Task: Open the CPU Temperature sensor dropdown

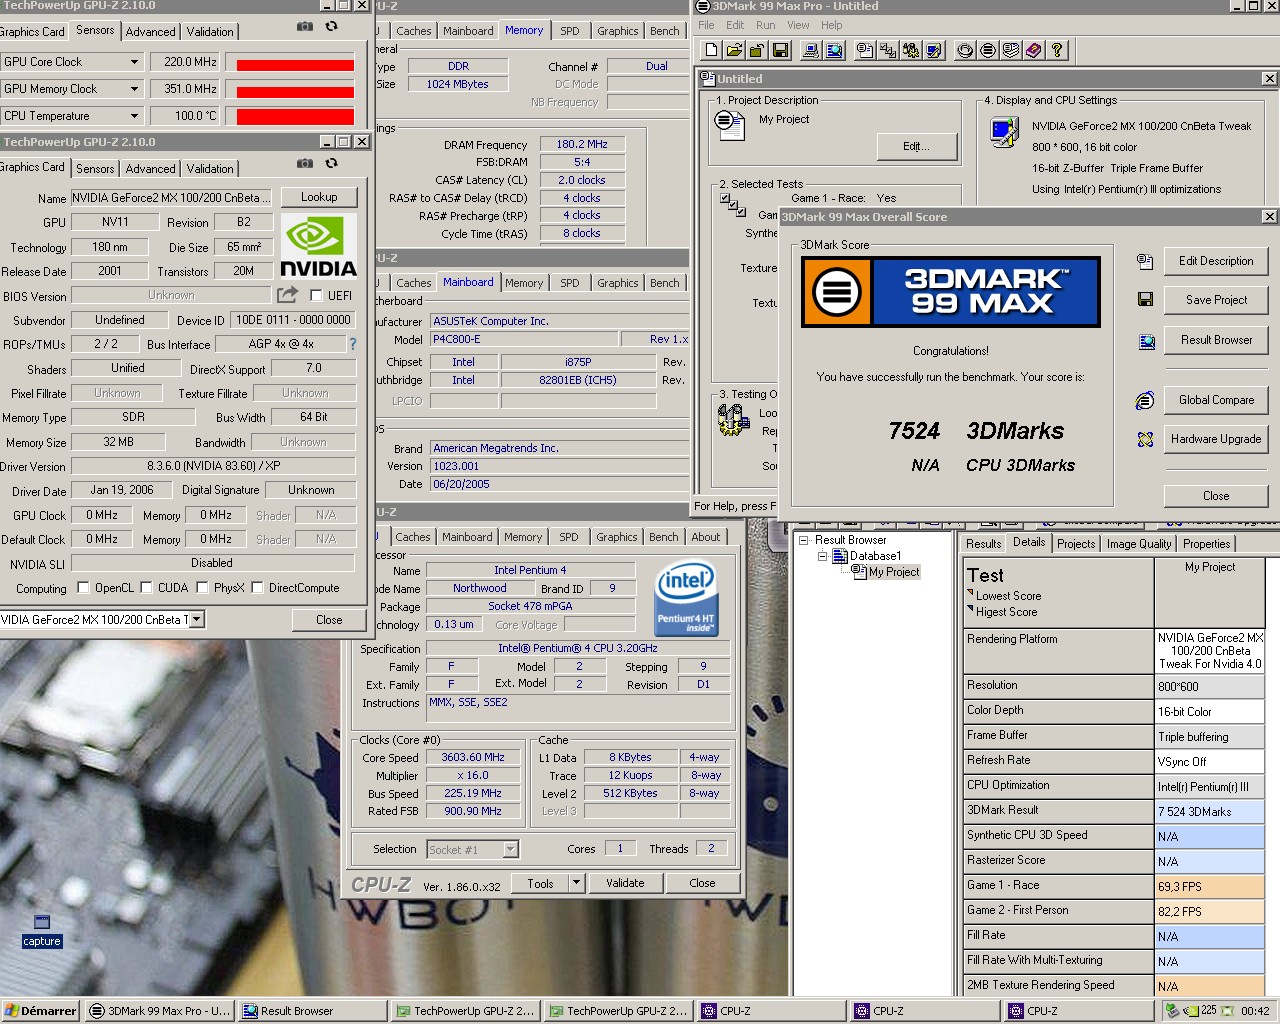Action: click(134, 116)
